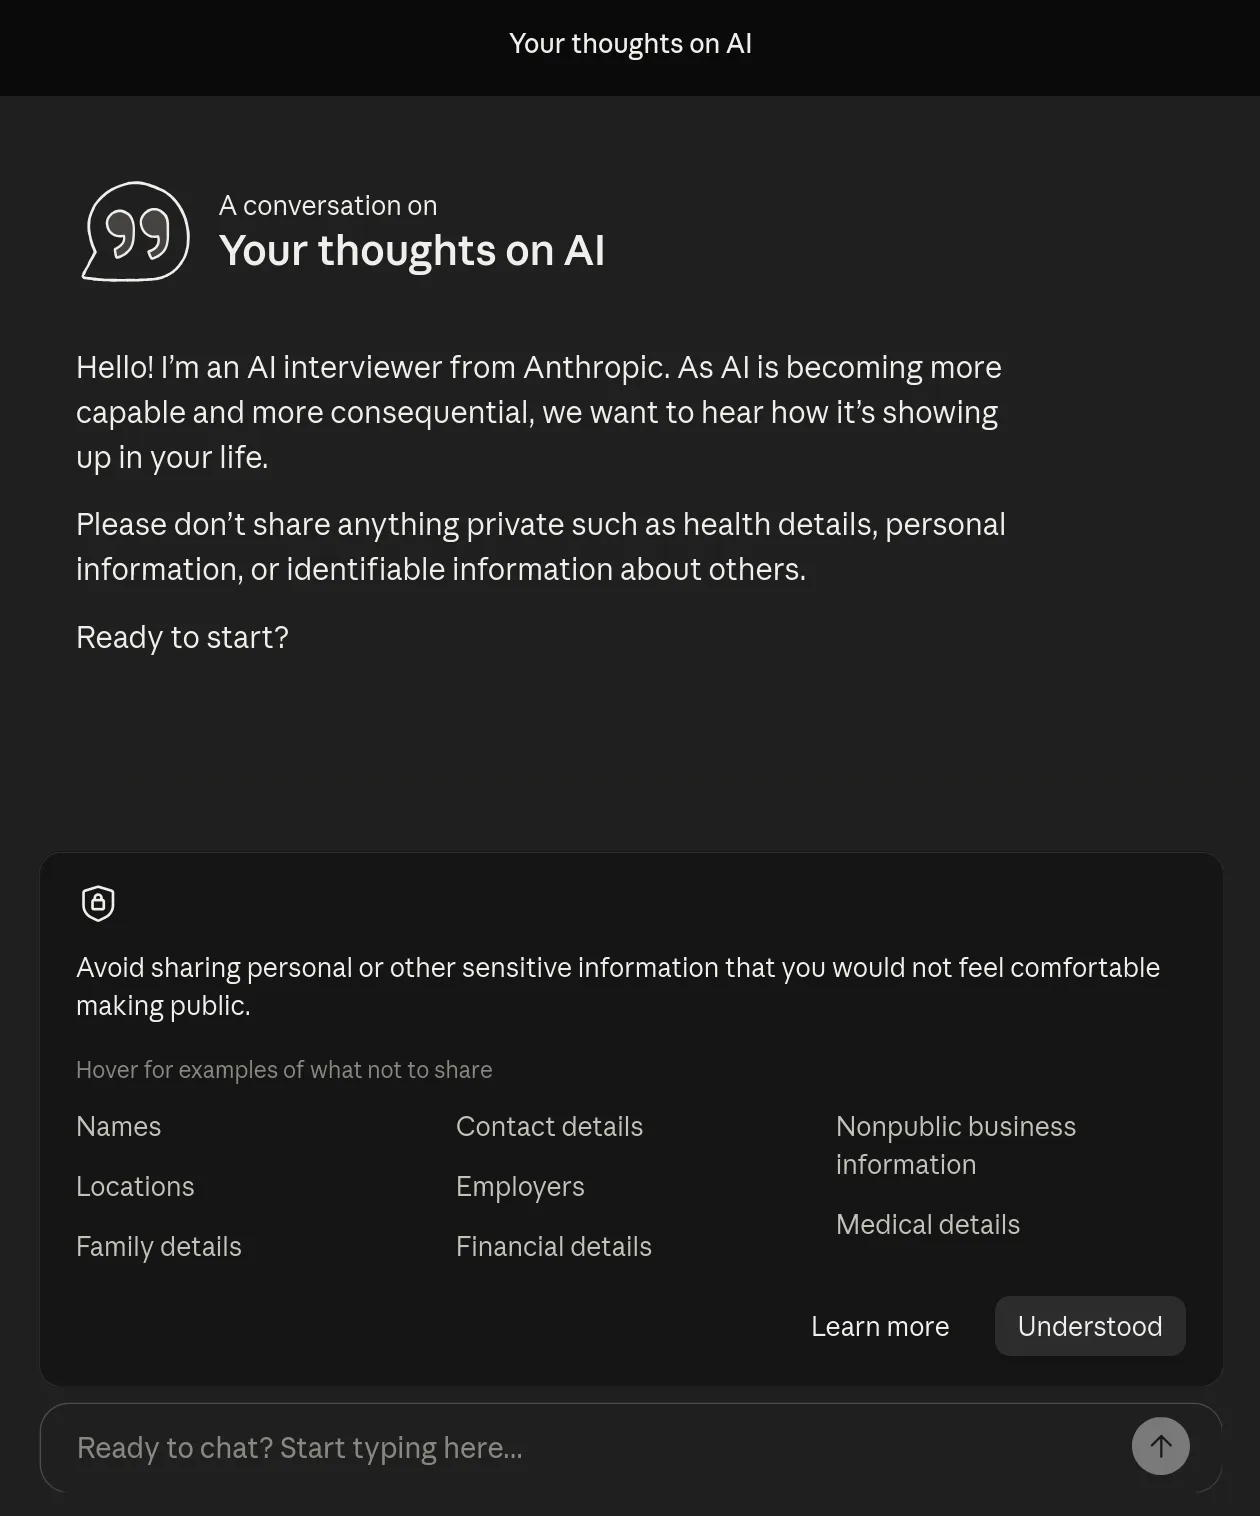Image resolution: width=1260 pixels, height=1516 pixels.
Task: Open the Learn more link
Action: click(880, 1326)
